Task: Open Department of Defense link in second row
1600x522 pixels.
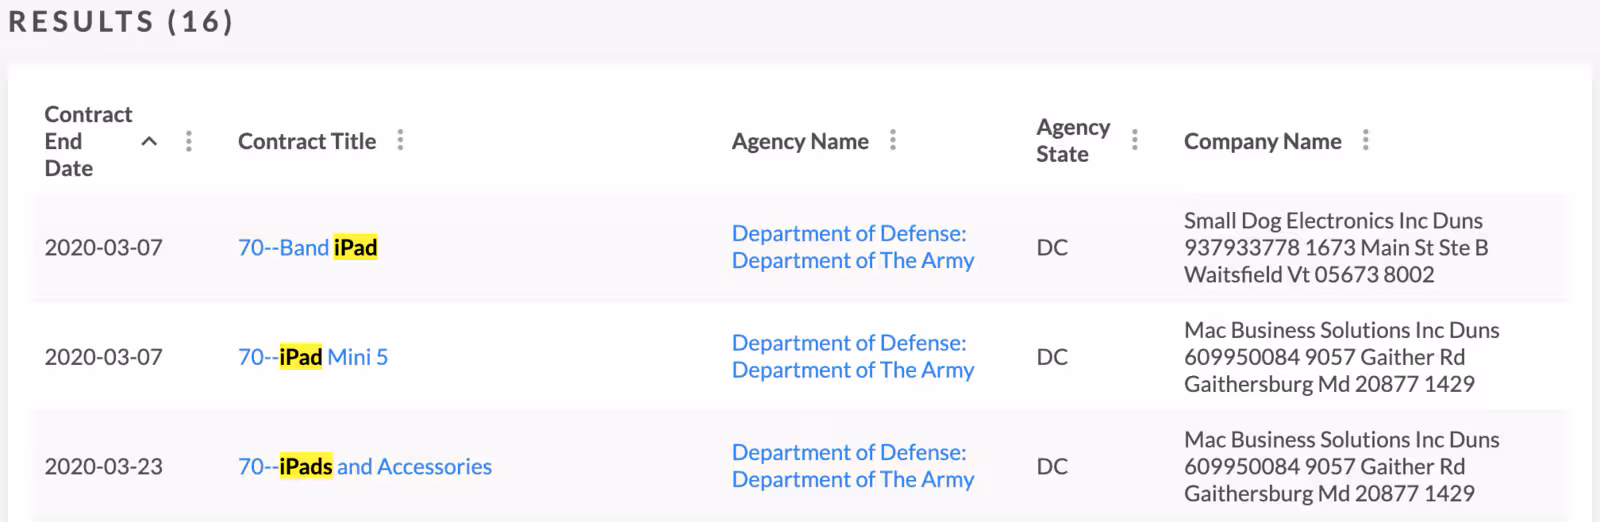Action: coord(853,357)
